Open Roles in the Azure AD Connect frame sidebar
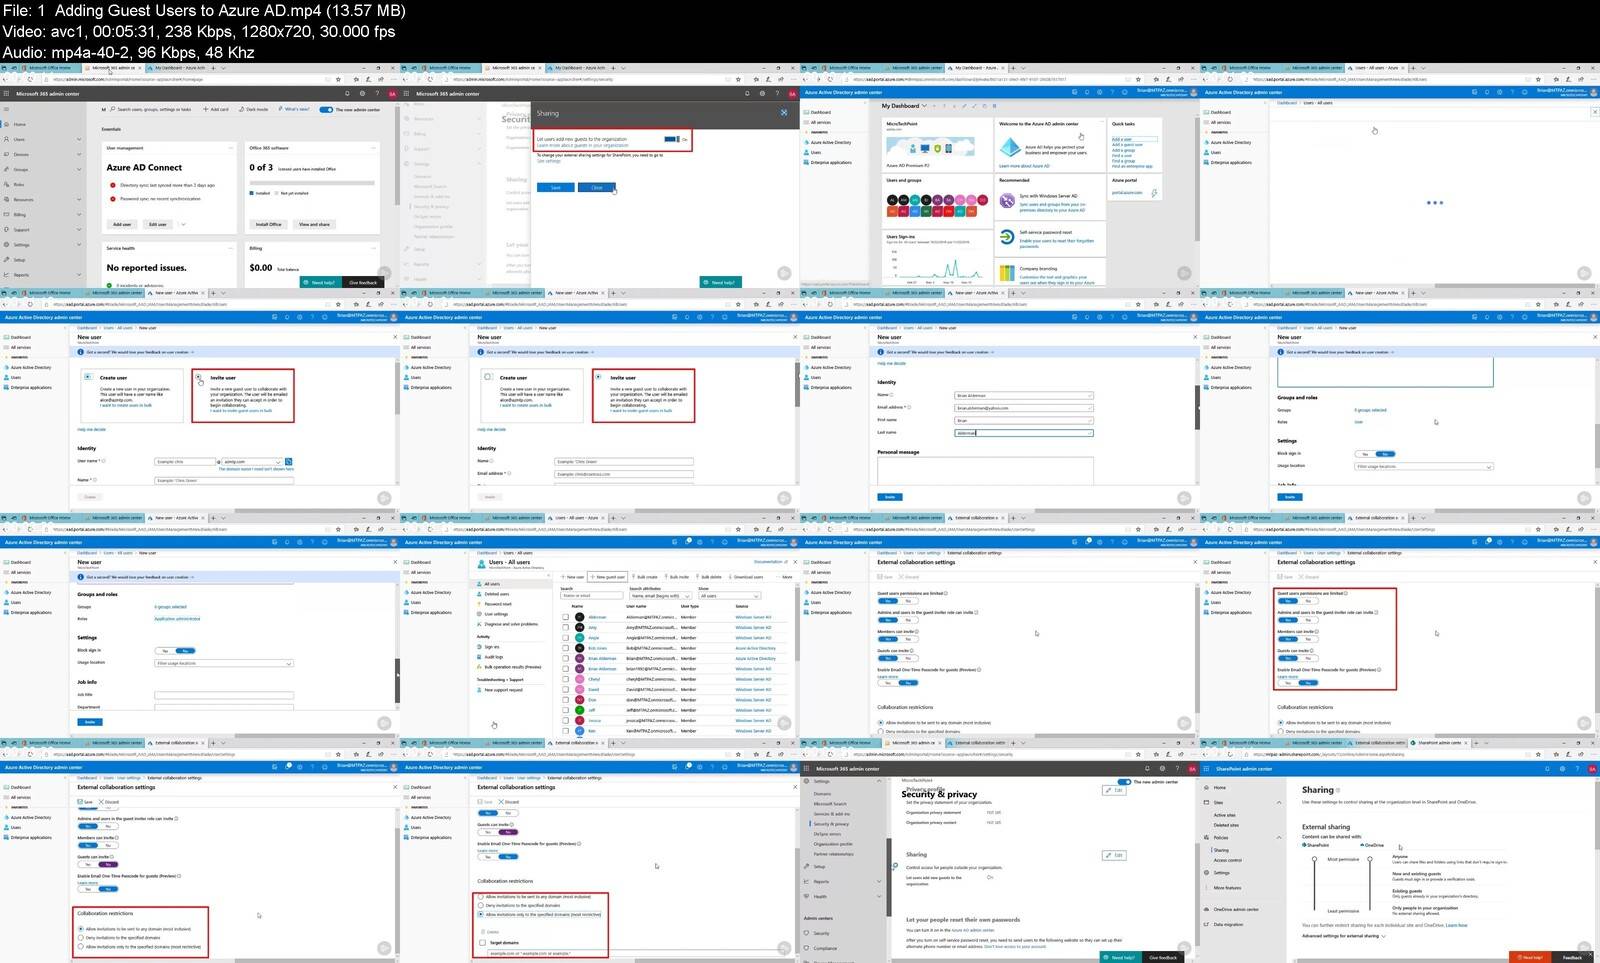Screen dimensions: 1600x963 19,184
